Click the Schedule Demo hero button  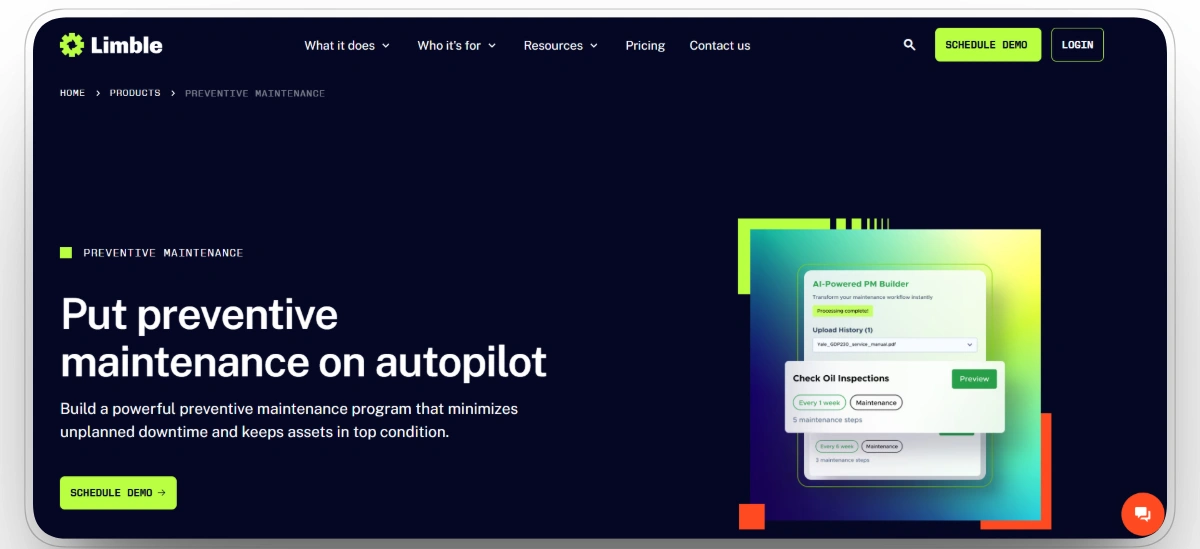(118, 493)
